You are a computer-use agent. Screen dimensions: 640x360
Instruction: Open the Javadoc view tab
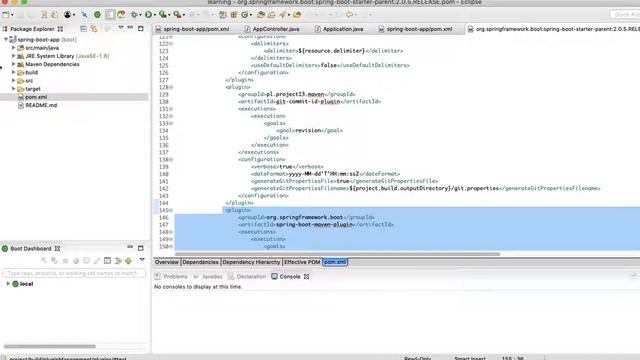click(208, 276)
